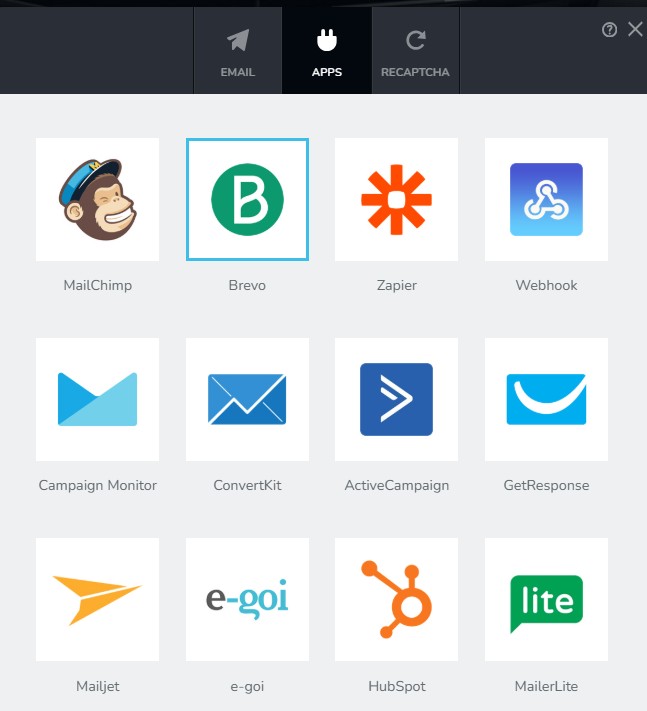Click the ConvertKit label text
Image resolution: width=647 pixels, height=711 pixels.
pos(247,485)
